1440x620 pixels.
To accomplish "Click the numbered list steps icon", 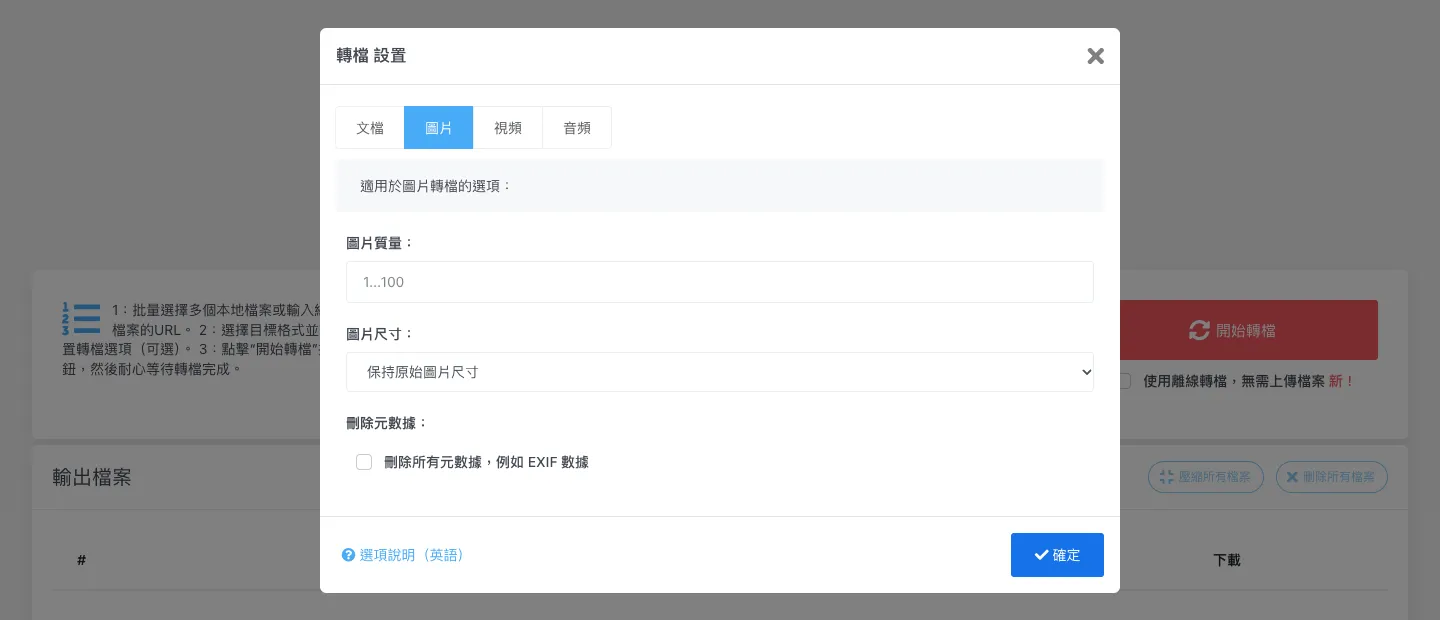I will coord(81,319).
